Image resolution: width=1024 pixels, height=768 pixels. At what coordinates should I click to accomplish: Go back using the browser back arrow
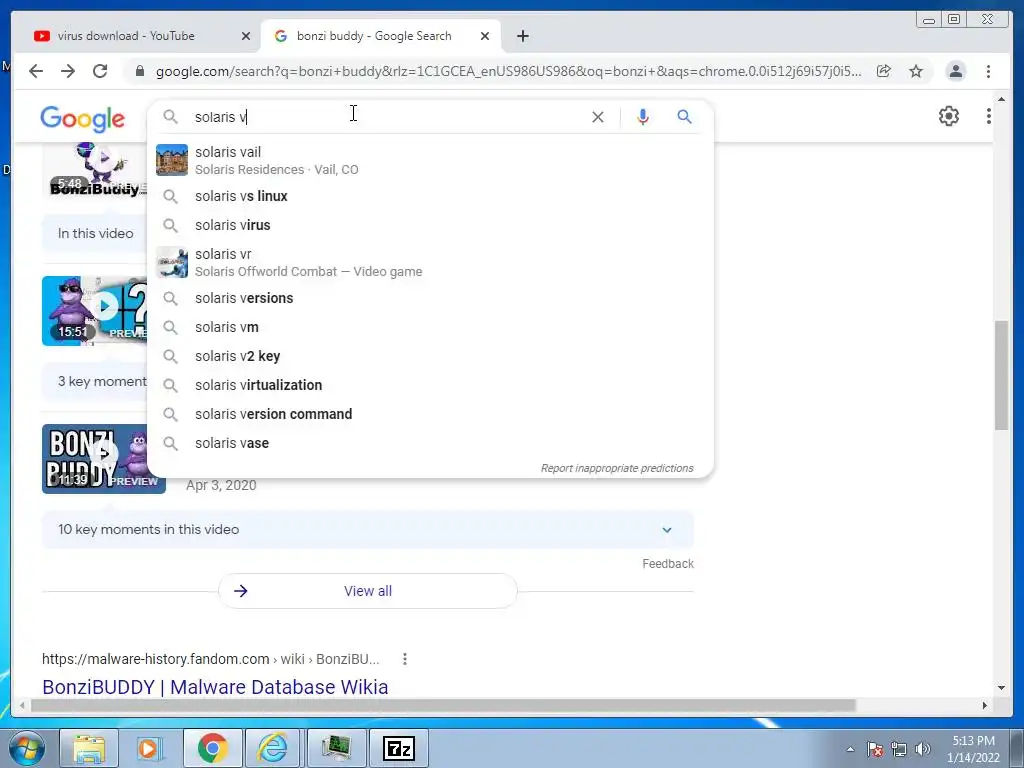(x=36, y=71)
